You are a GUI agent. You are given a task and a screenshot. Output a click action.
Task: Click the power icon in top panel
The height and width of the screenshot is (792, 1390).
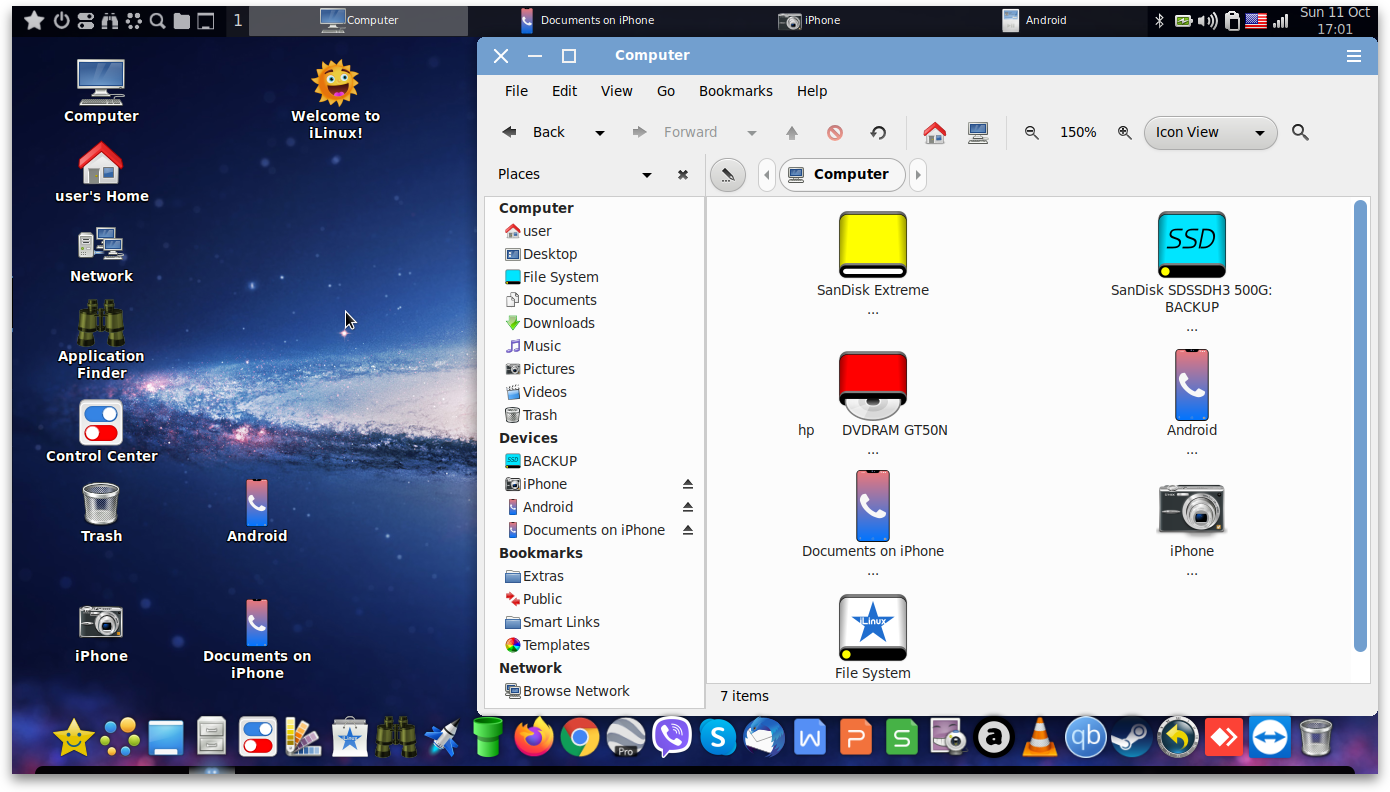pos(61,20)
